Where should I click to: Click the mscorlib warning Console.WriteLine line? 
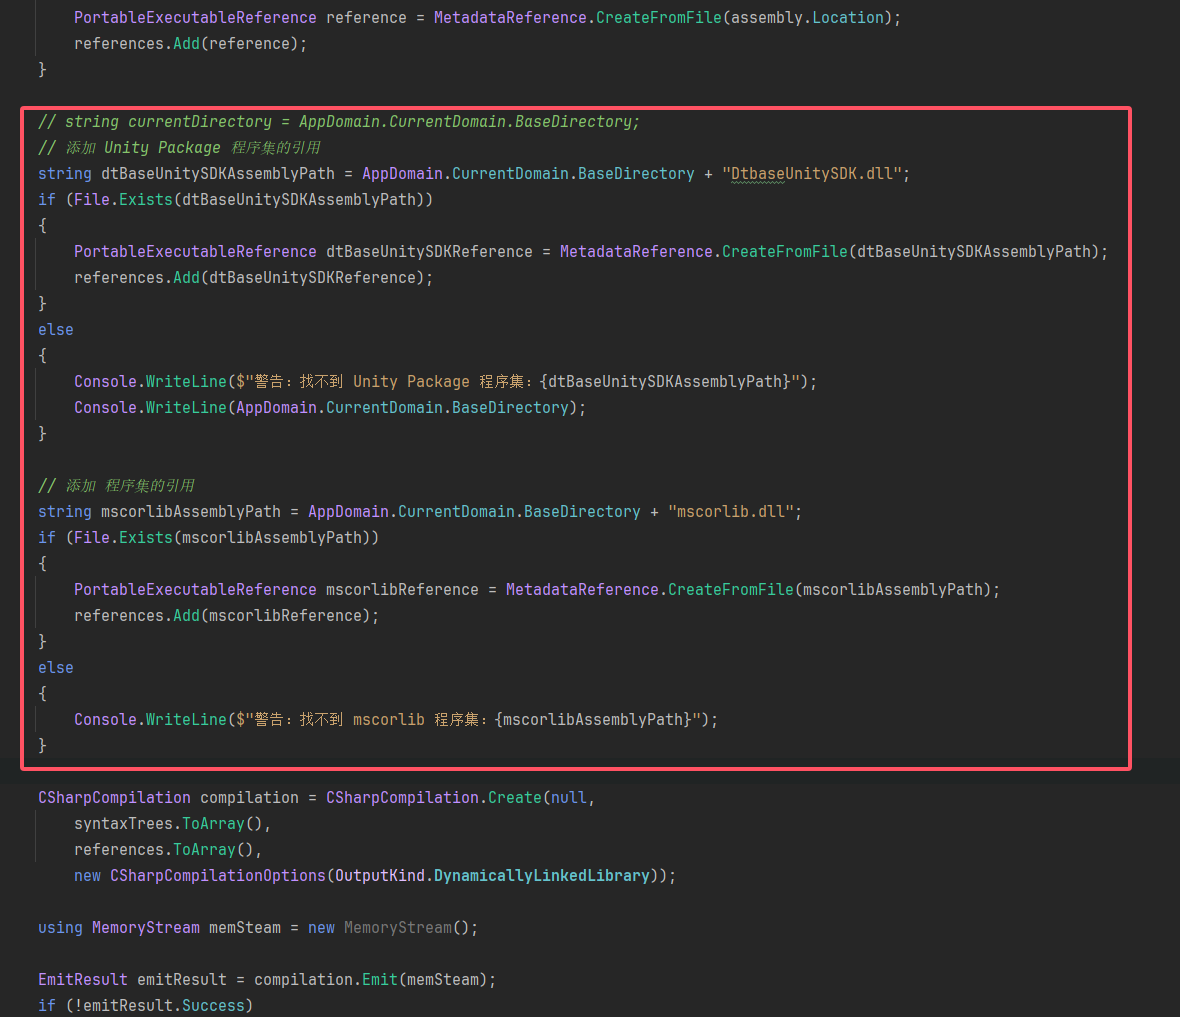tap(395, 720)
